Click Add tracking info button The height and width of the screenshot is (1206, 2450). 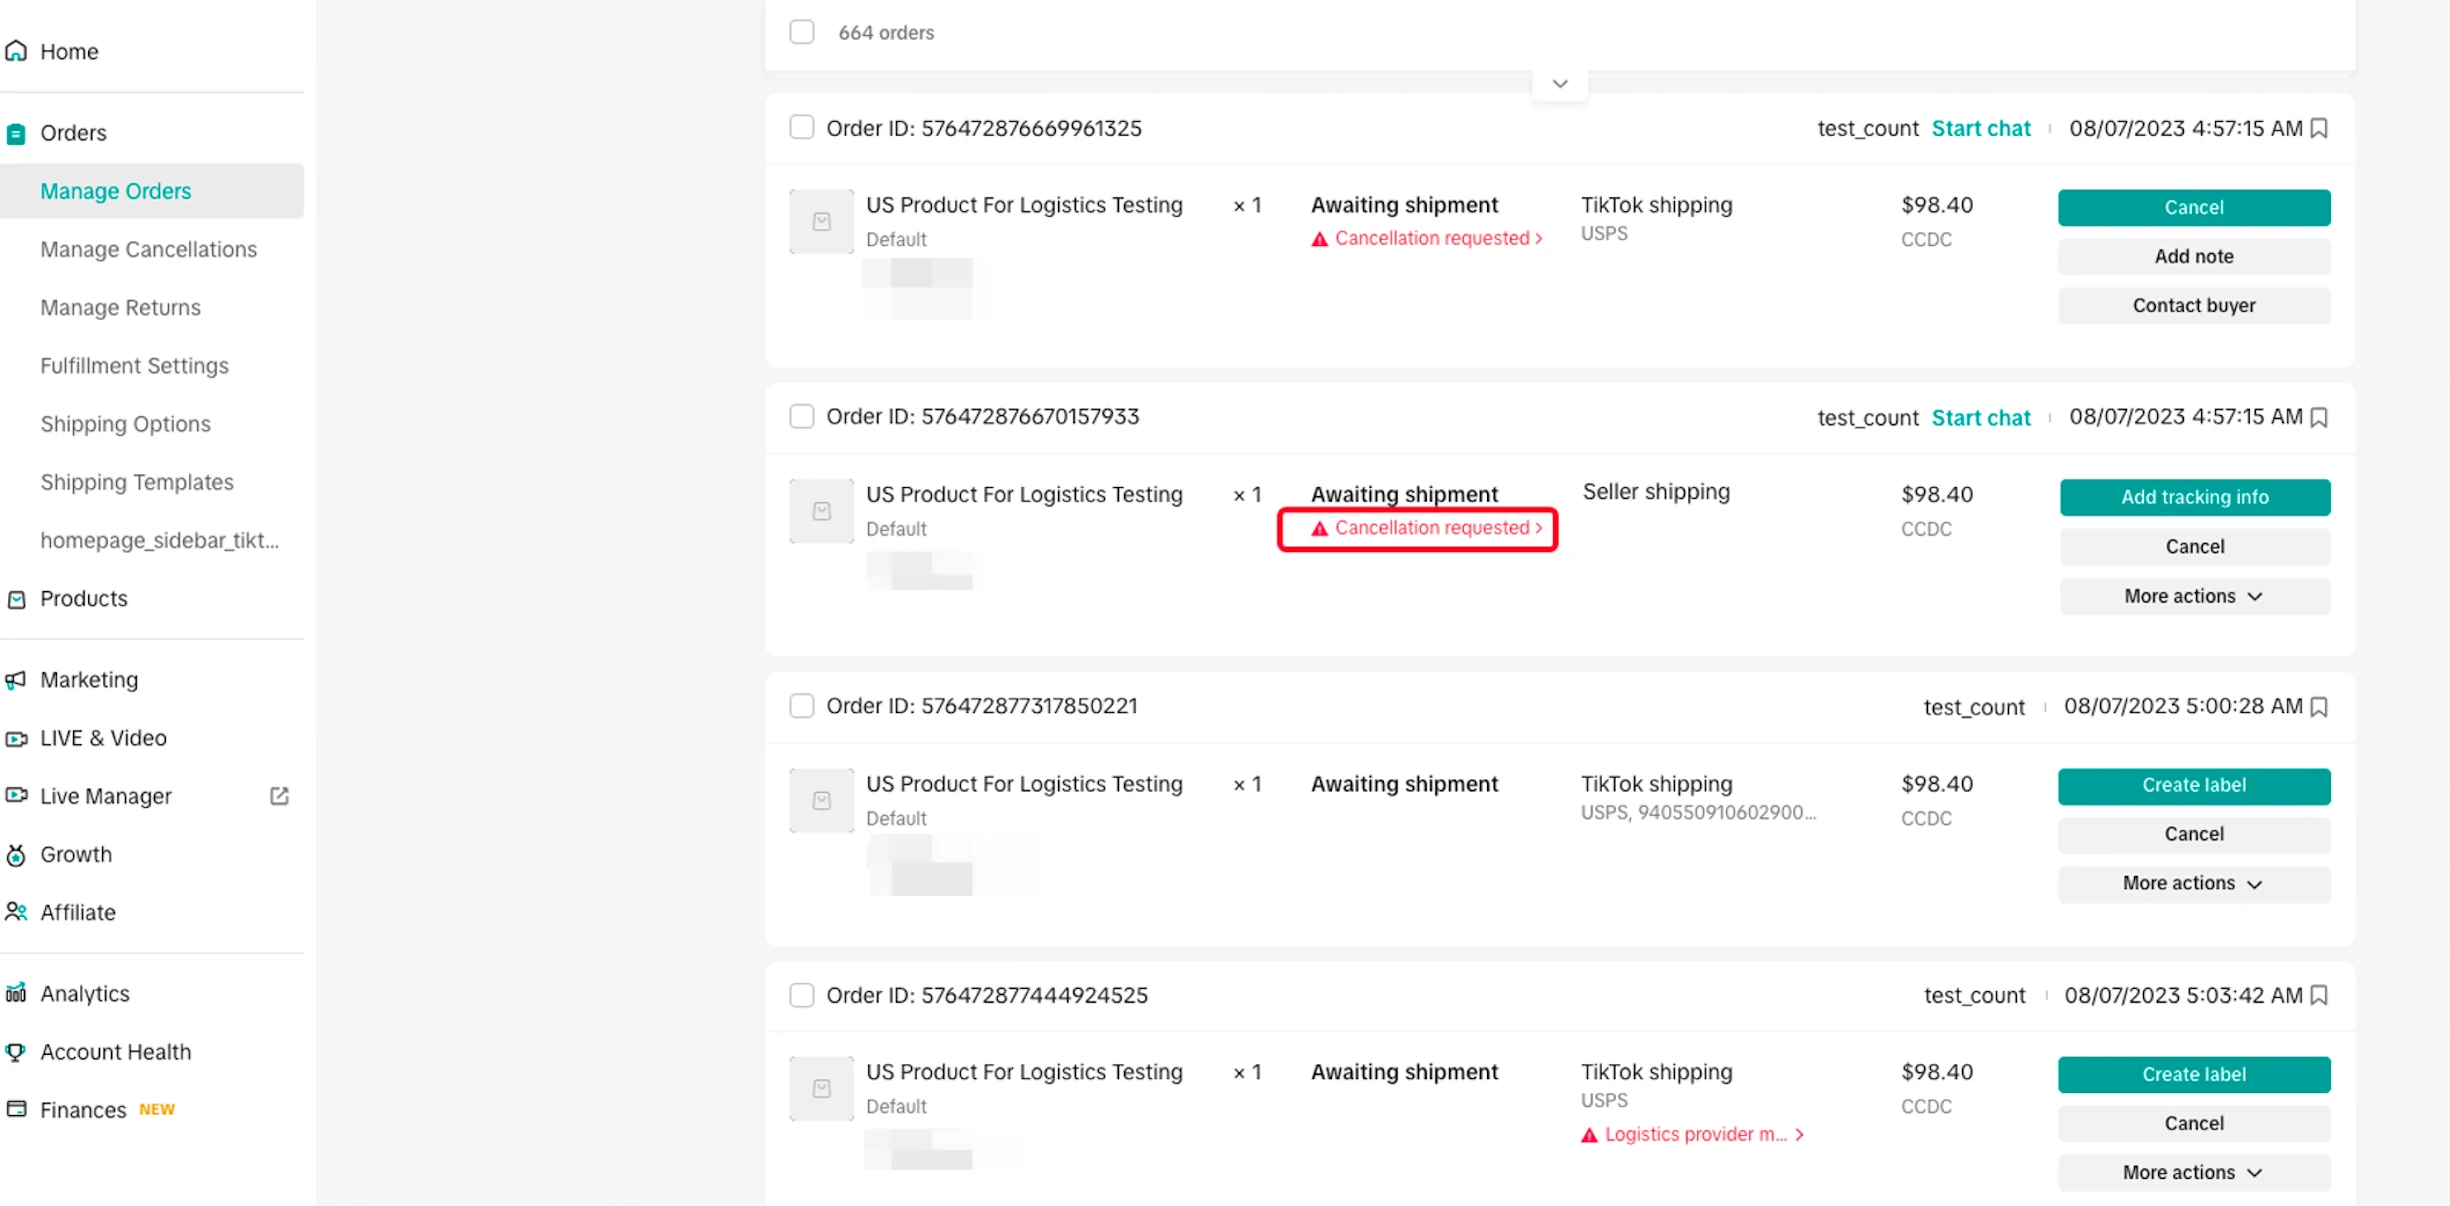coord(2194,497)
